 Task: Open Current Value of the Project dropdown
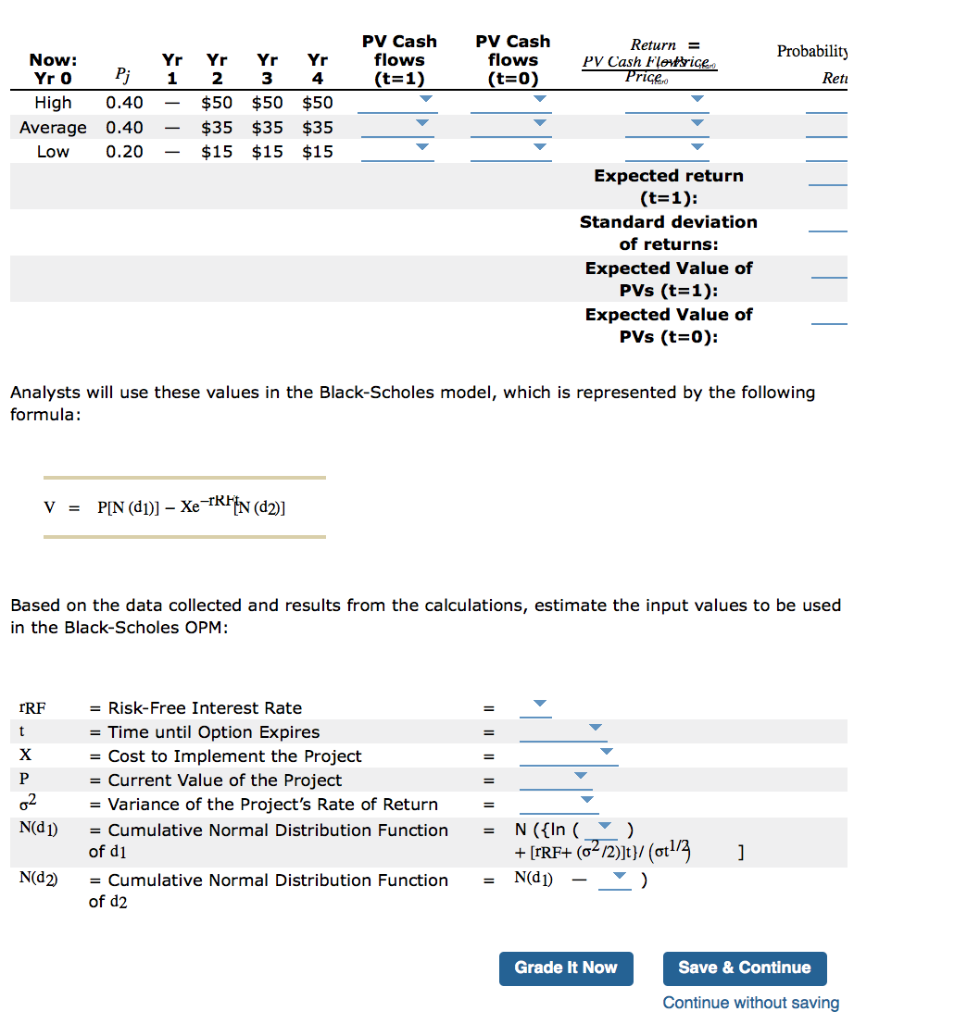click(580, 775)
